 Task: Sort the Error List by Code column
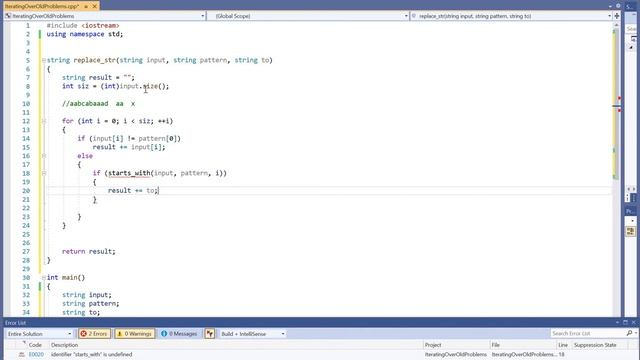coord(35,345)
